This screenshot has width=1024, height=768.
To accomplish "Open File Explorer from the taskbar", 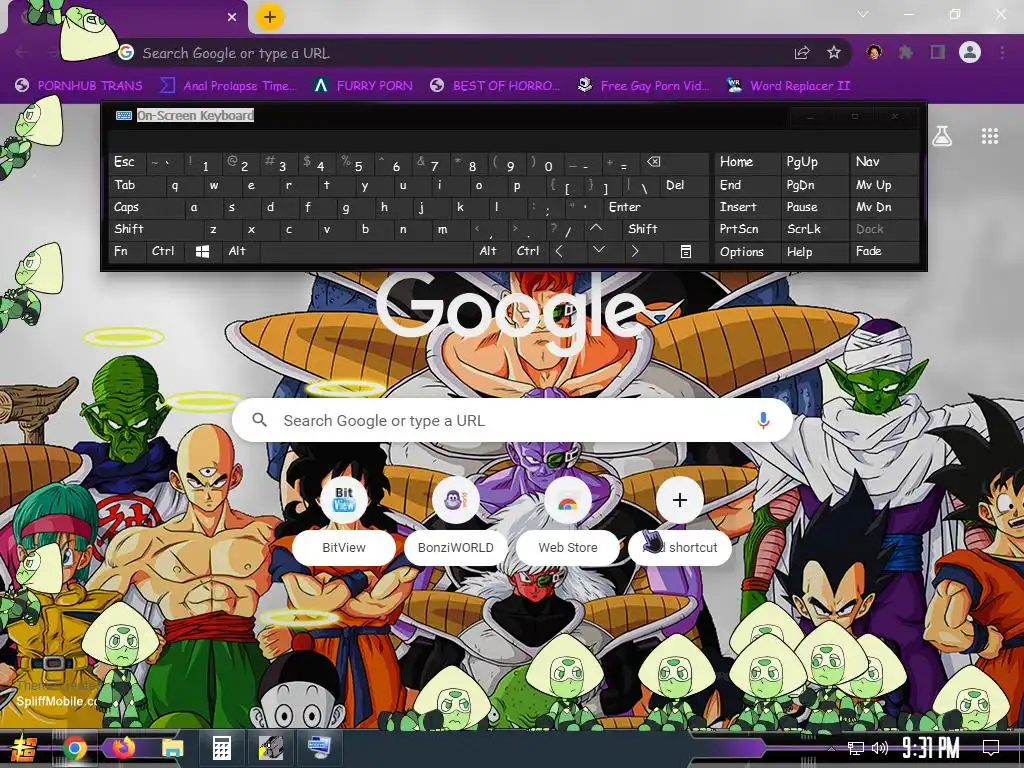I will point(172,748).
